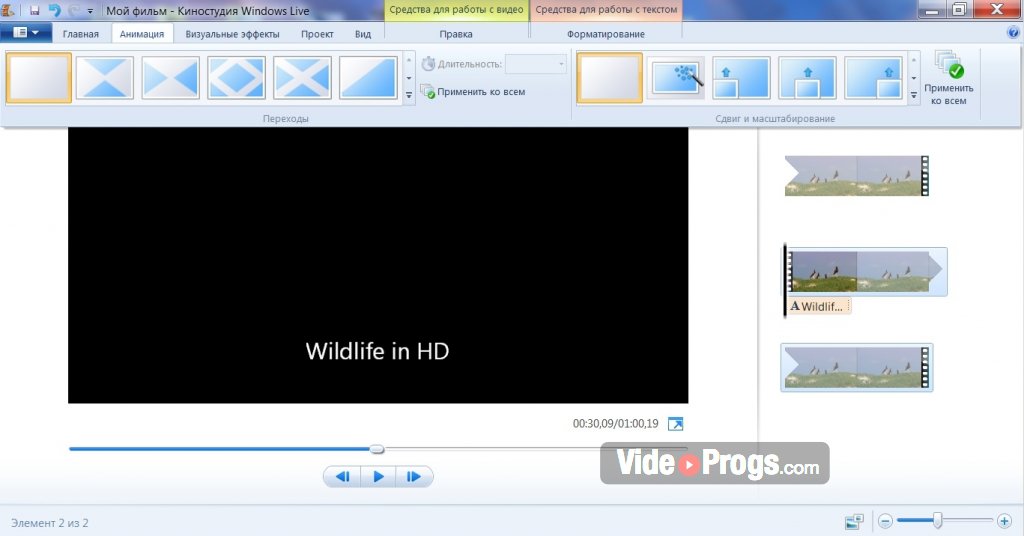Step to next frame
This screenshot has width=1024, height=536.
pyautogui.click(x=414, y=477)
